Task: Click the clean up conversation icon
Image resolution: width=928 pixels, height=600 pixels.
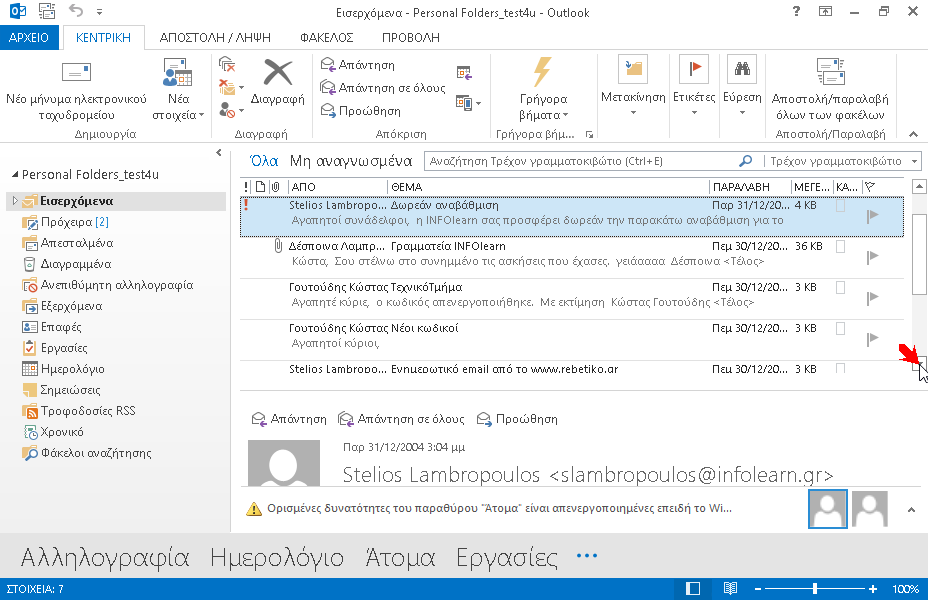Action: (x=227, y=87)
